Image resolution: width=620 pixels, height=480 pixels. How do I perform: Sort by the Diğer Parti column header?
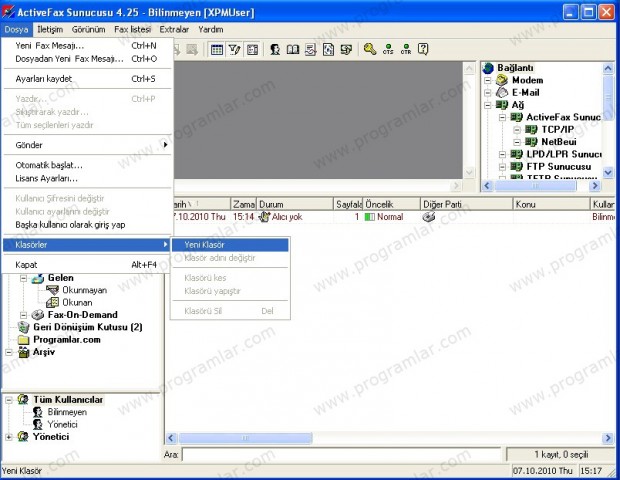pos(467,204)
